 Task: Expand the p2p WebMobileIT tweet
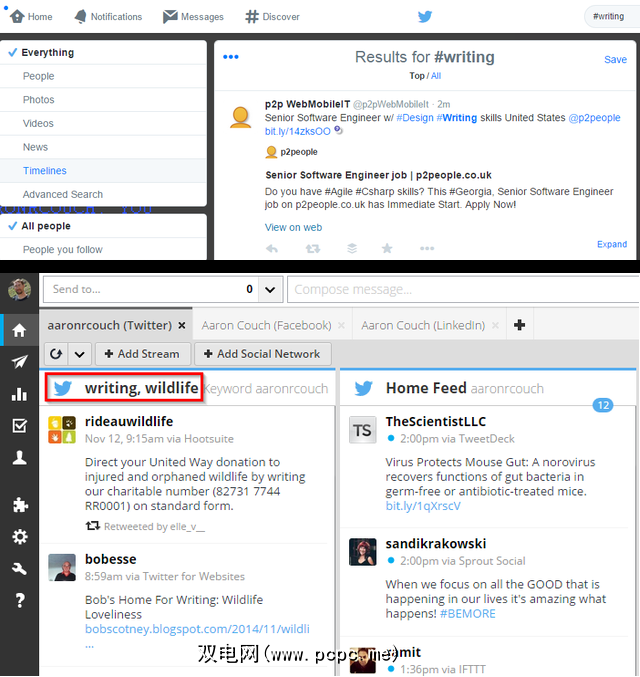point(612,244)
